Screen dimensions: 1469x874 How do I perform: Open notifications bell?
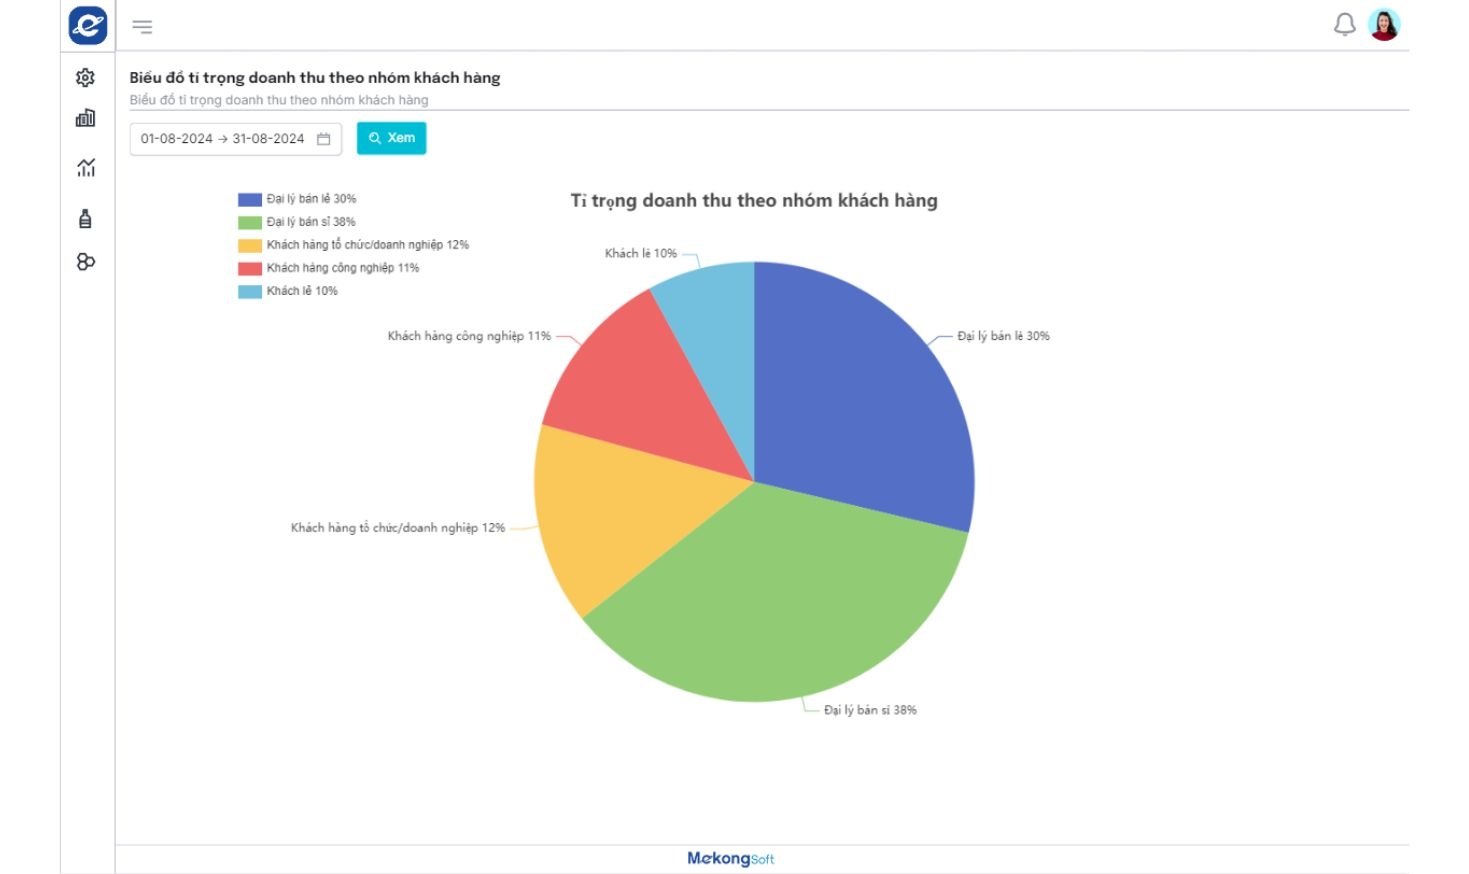(x=1345, y=25)
